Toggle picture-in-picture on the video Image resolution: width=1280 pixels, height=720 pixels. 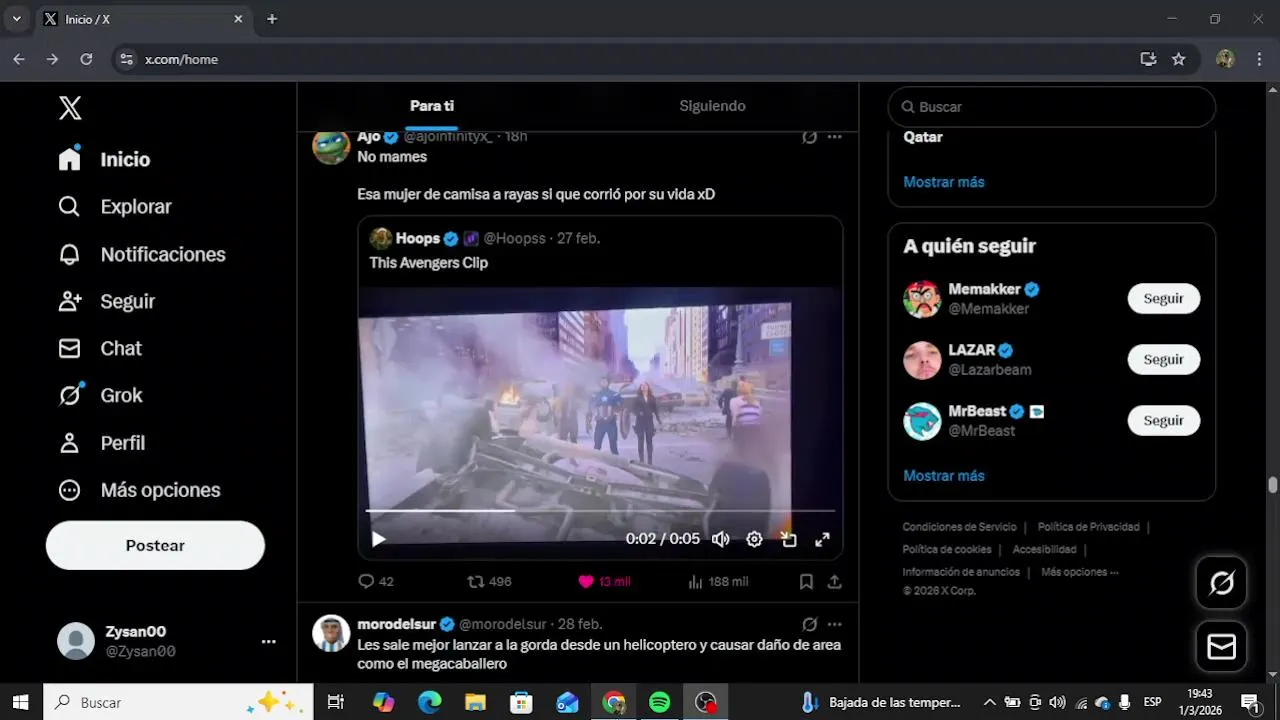(789, 539)
